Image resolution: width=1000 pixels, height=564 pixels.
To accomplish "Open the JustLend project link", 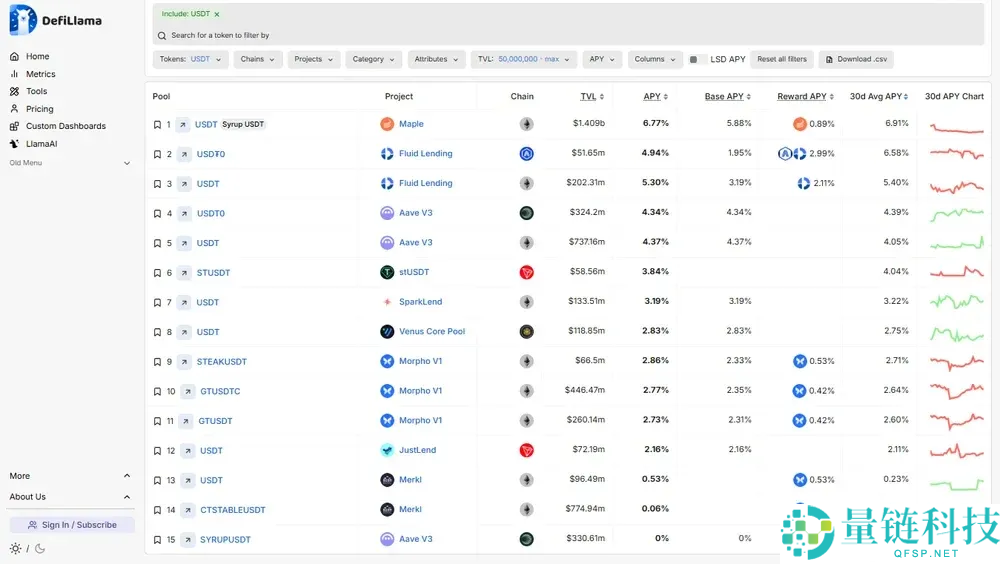I will (418, 450).
